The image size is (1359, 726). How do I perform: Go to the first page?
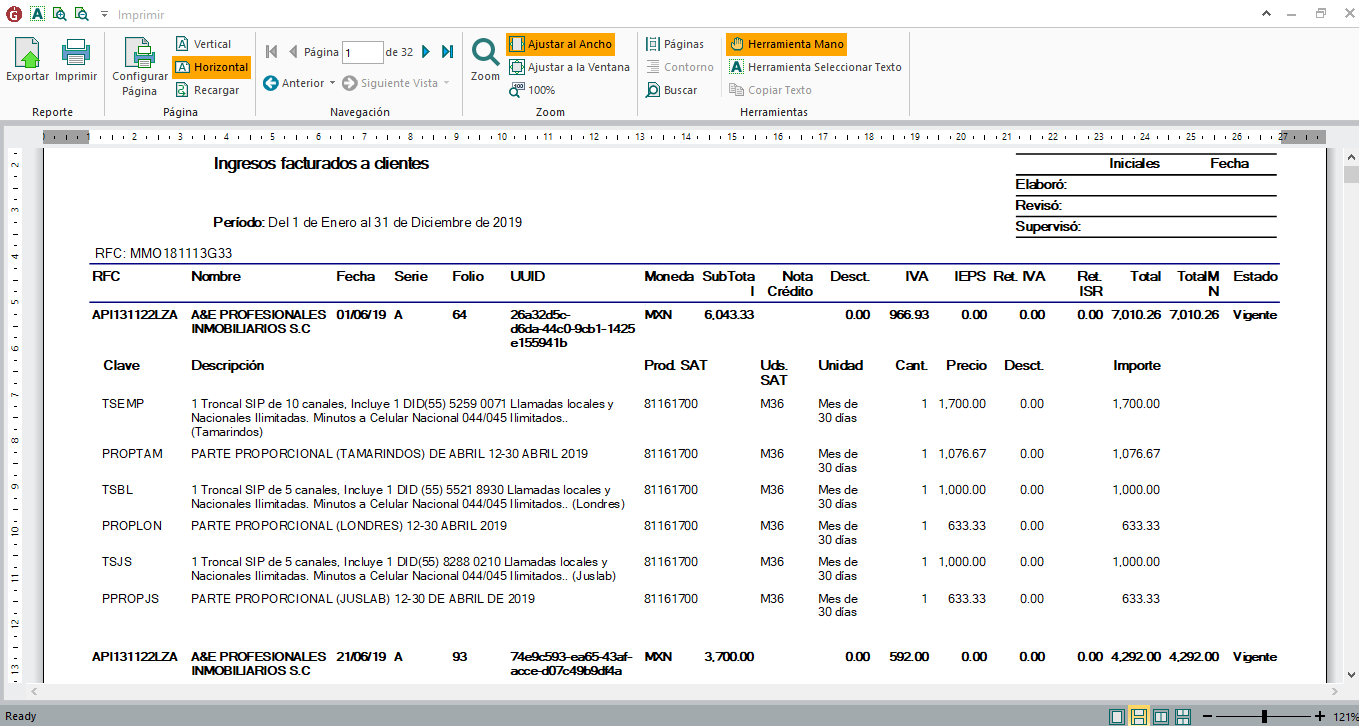point(271,52)
